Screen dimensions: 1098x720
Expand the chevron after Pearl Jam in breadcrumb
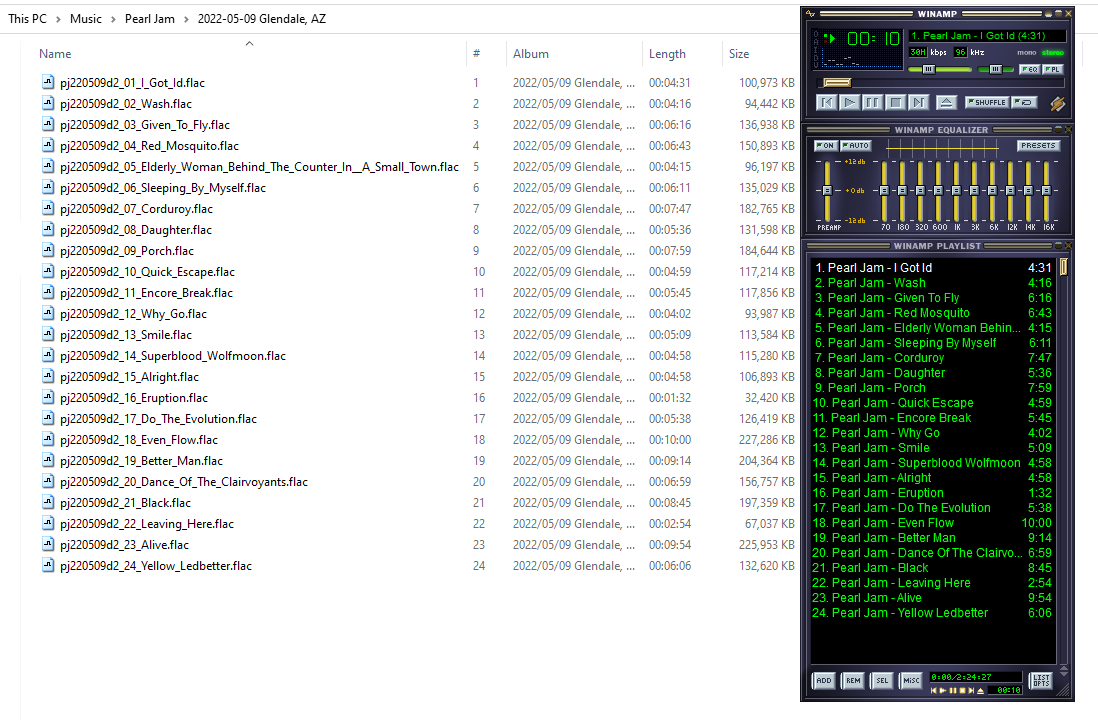click(186, 20)
